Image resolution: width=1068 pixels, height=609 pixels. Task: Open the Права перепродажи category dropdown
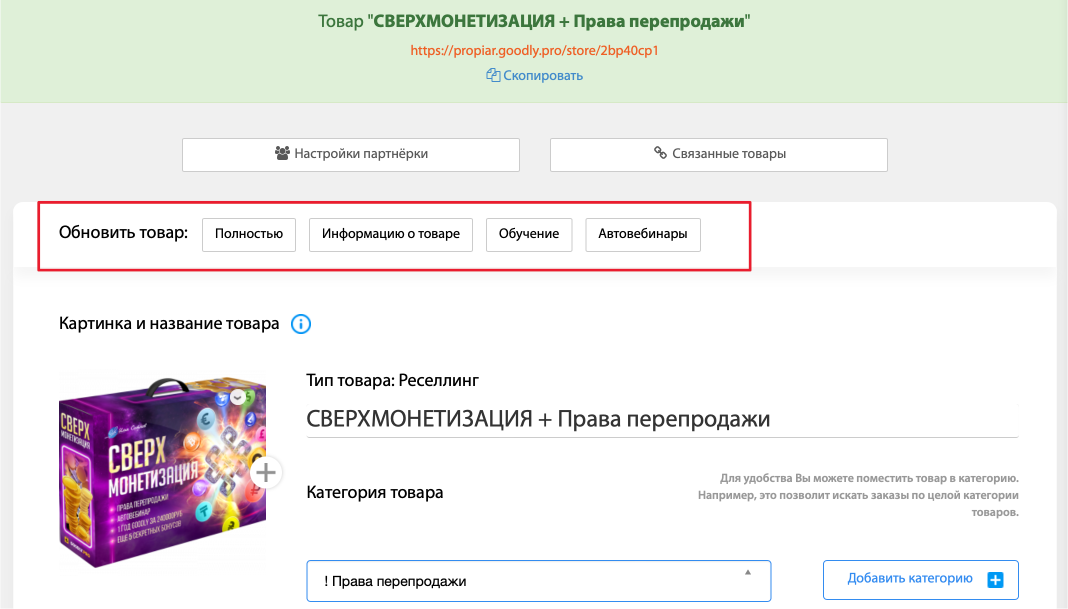[539, 581]
